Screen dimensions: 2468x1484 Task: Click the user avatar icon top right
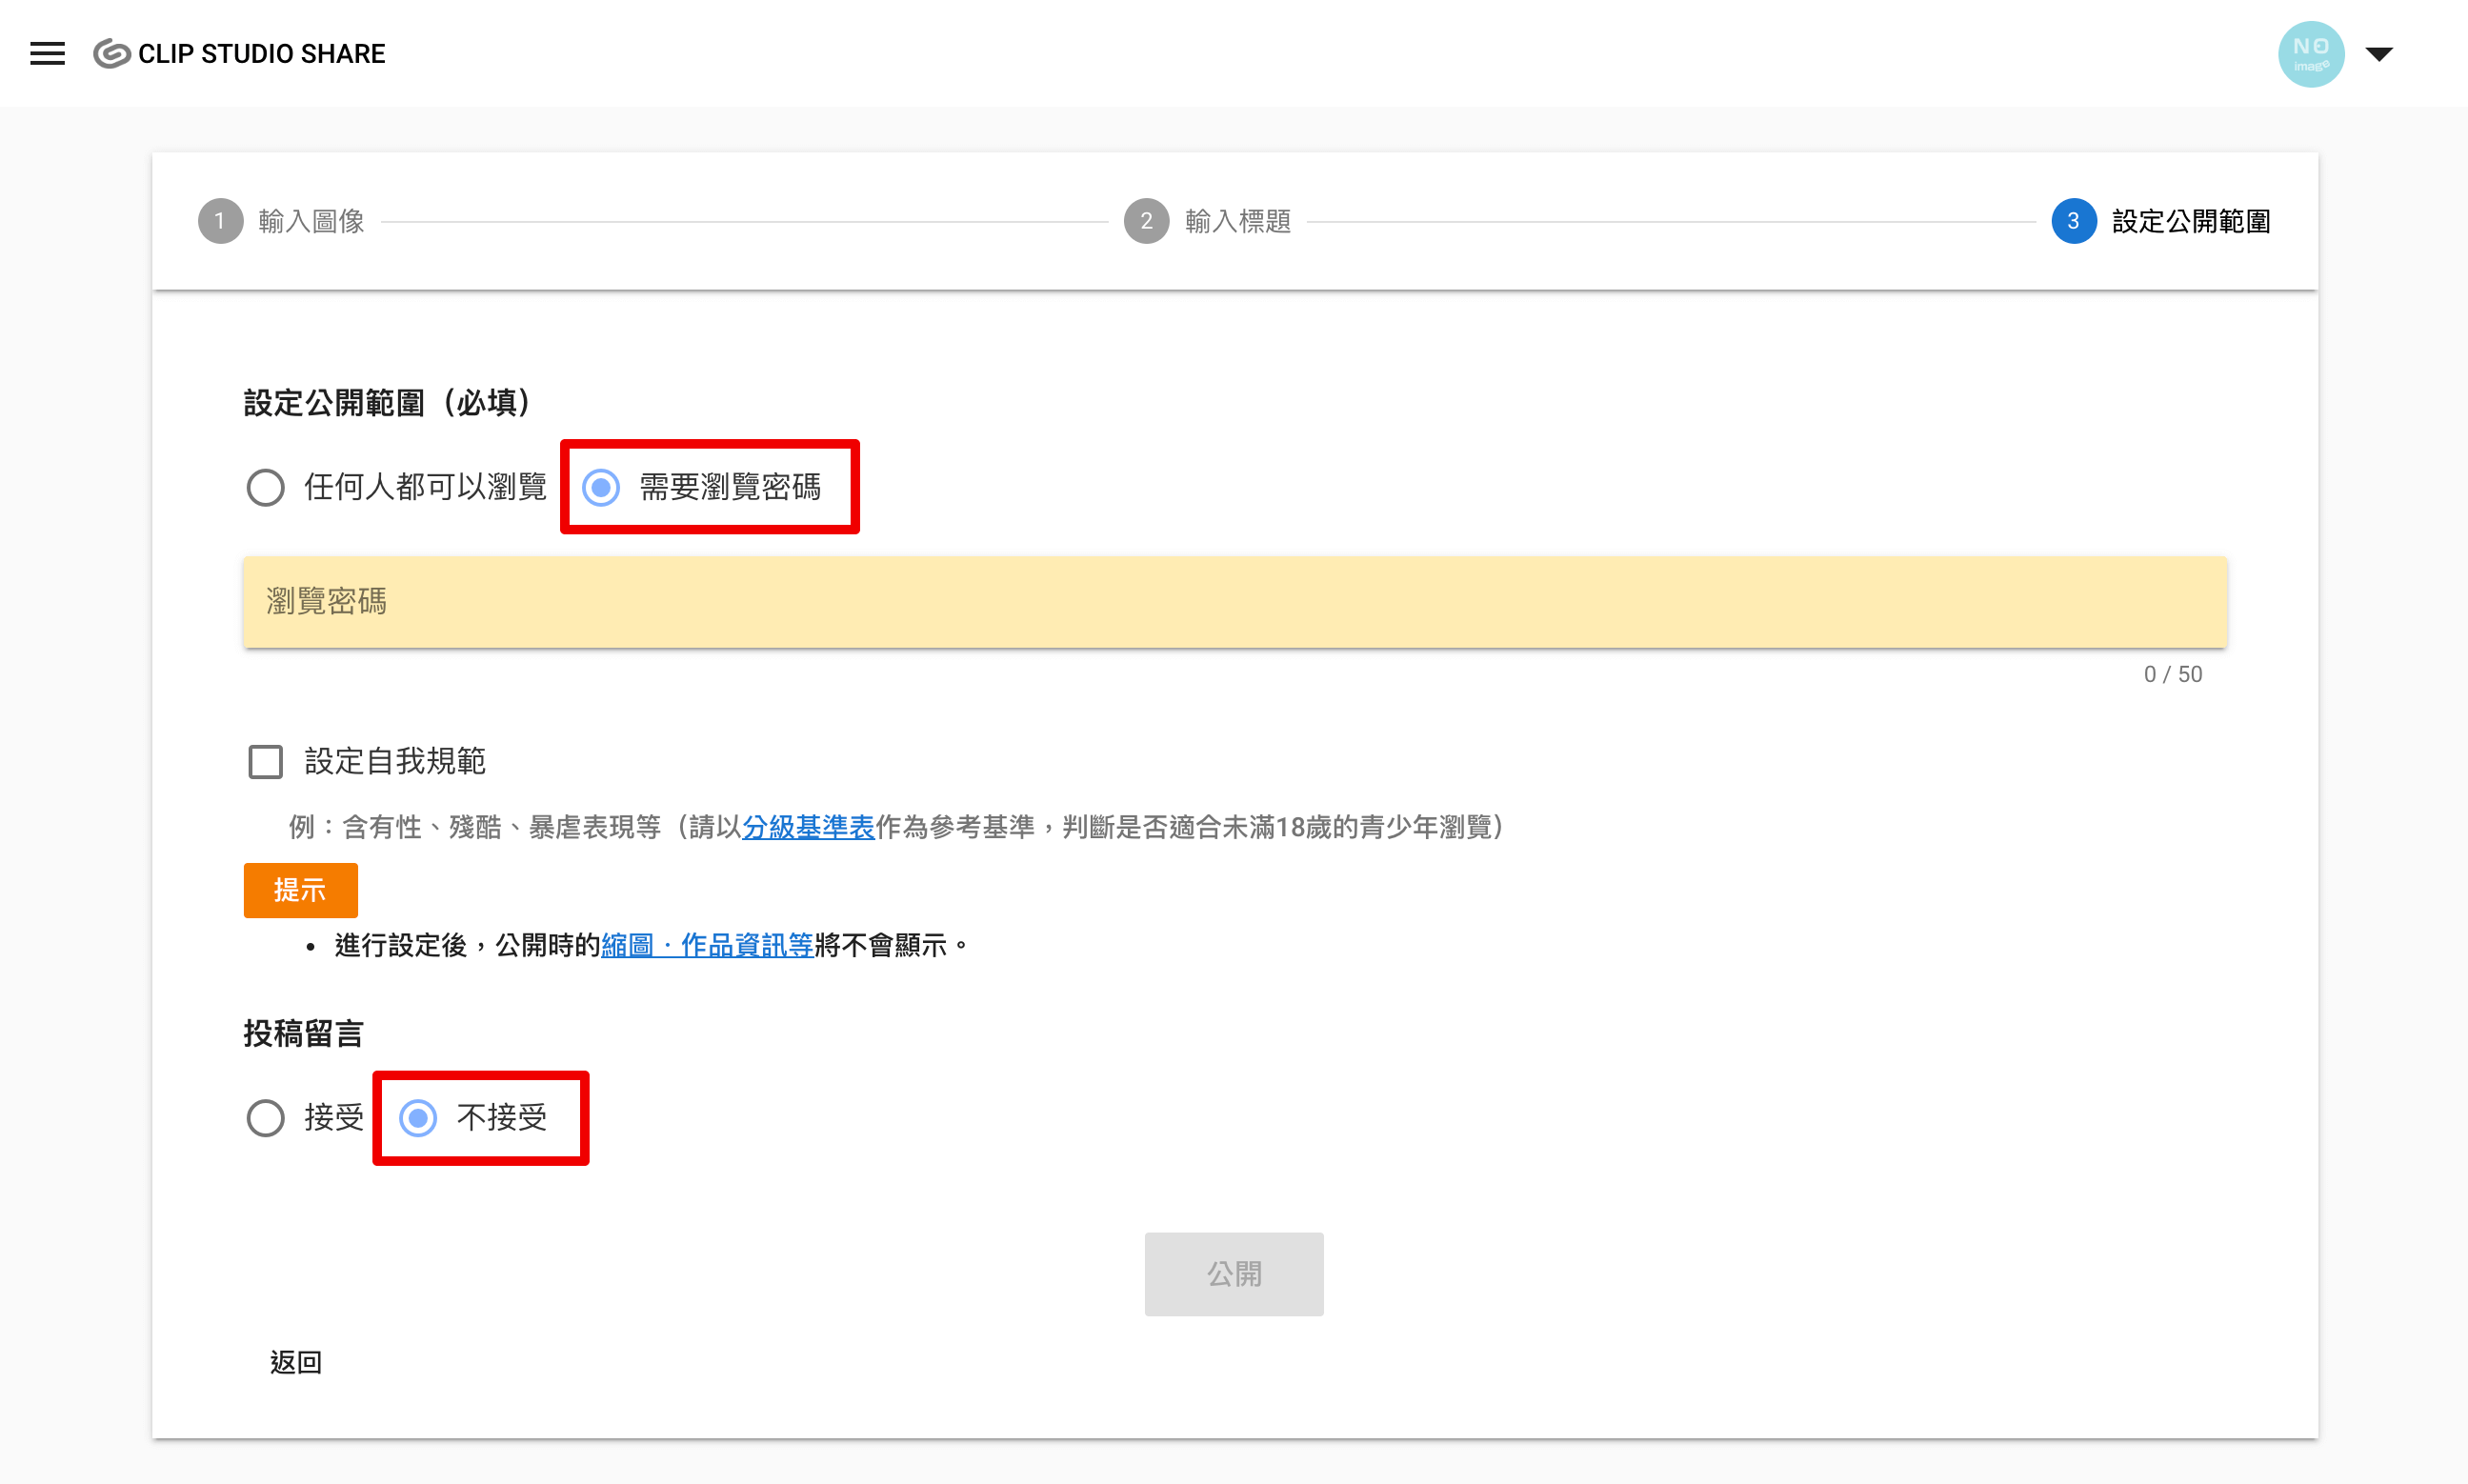click(2309, 53)
